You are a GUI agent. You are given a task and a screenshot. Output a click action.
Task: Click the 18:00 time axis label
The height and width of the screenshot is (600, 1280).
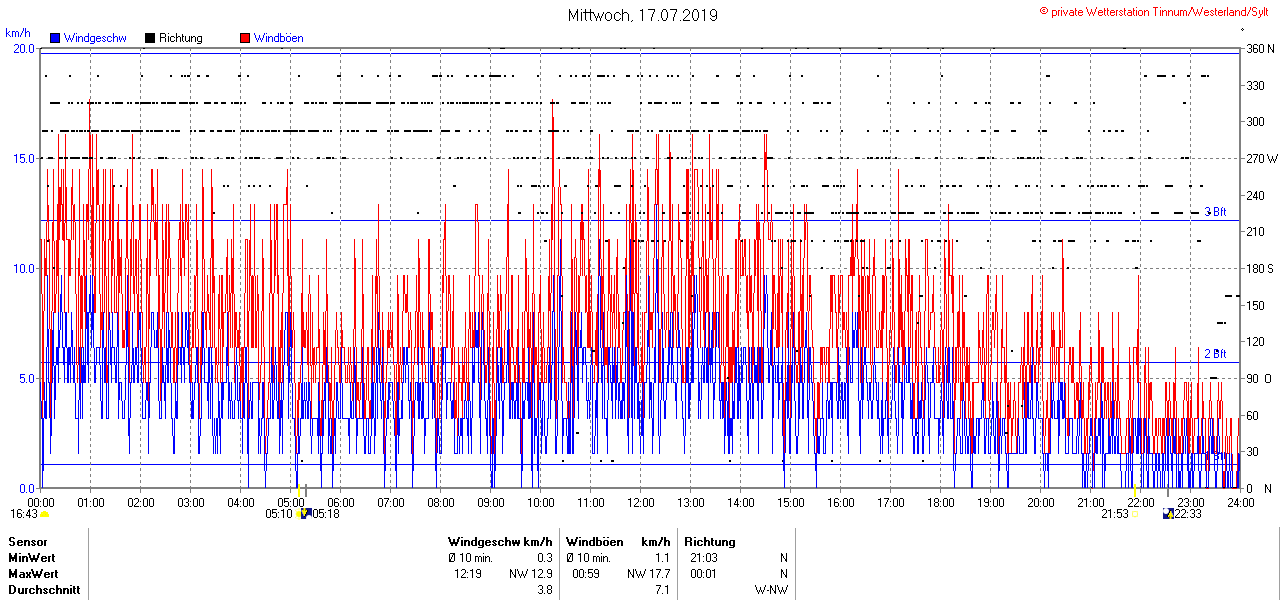click(x=941, y=502)
